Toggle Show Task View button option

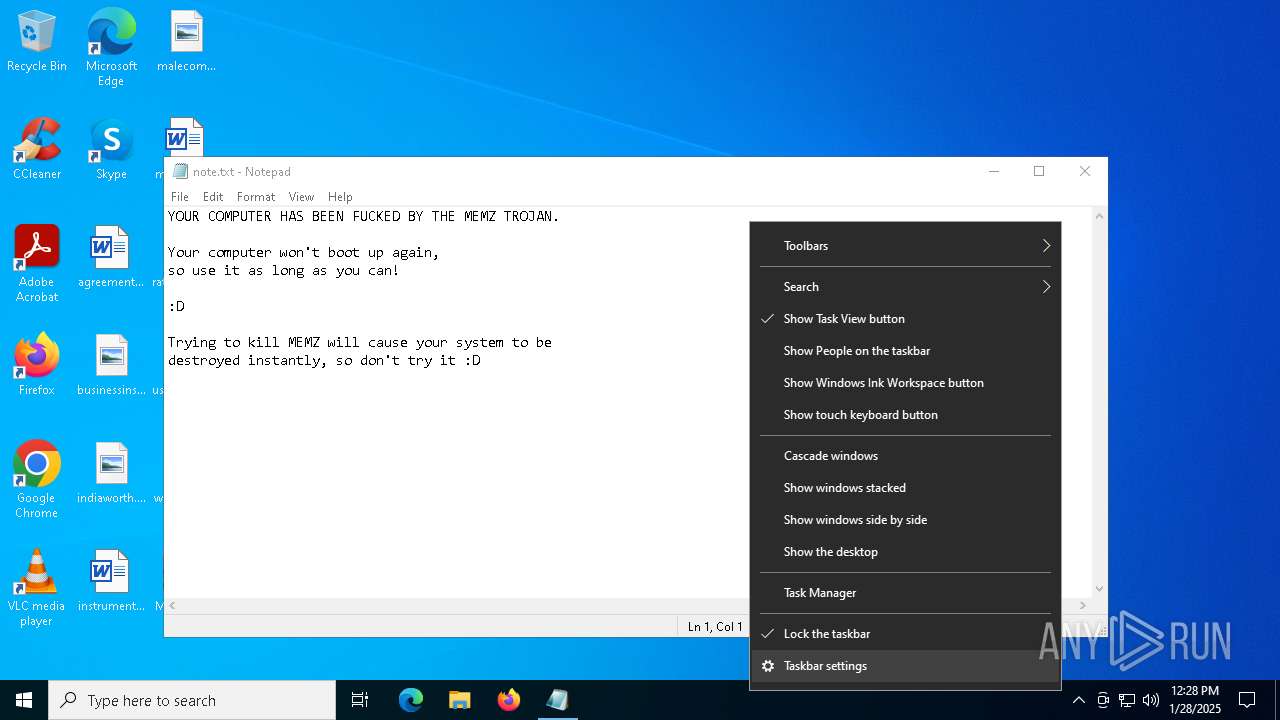point(905,319)
